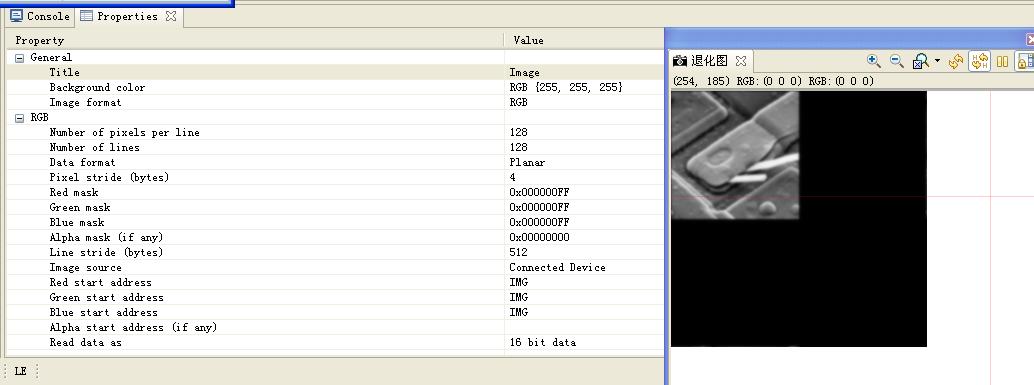Select the Properties tab
This screenshot has width=1034, height=385.
click(x=127, y=16)
